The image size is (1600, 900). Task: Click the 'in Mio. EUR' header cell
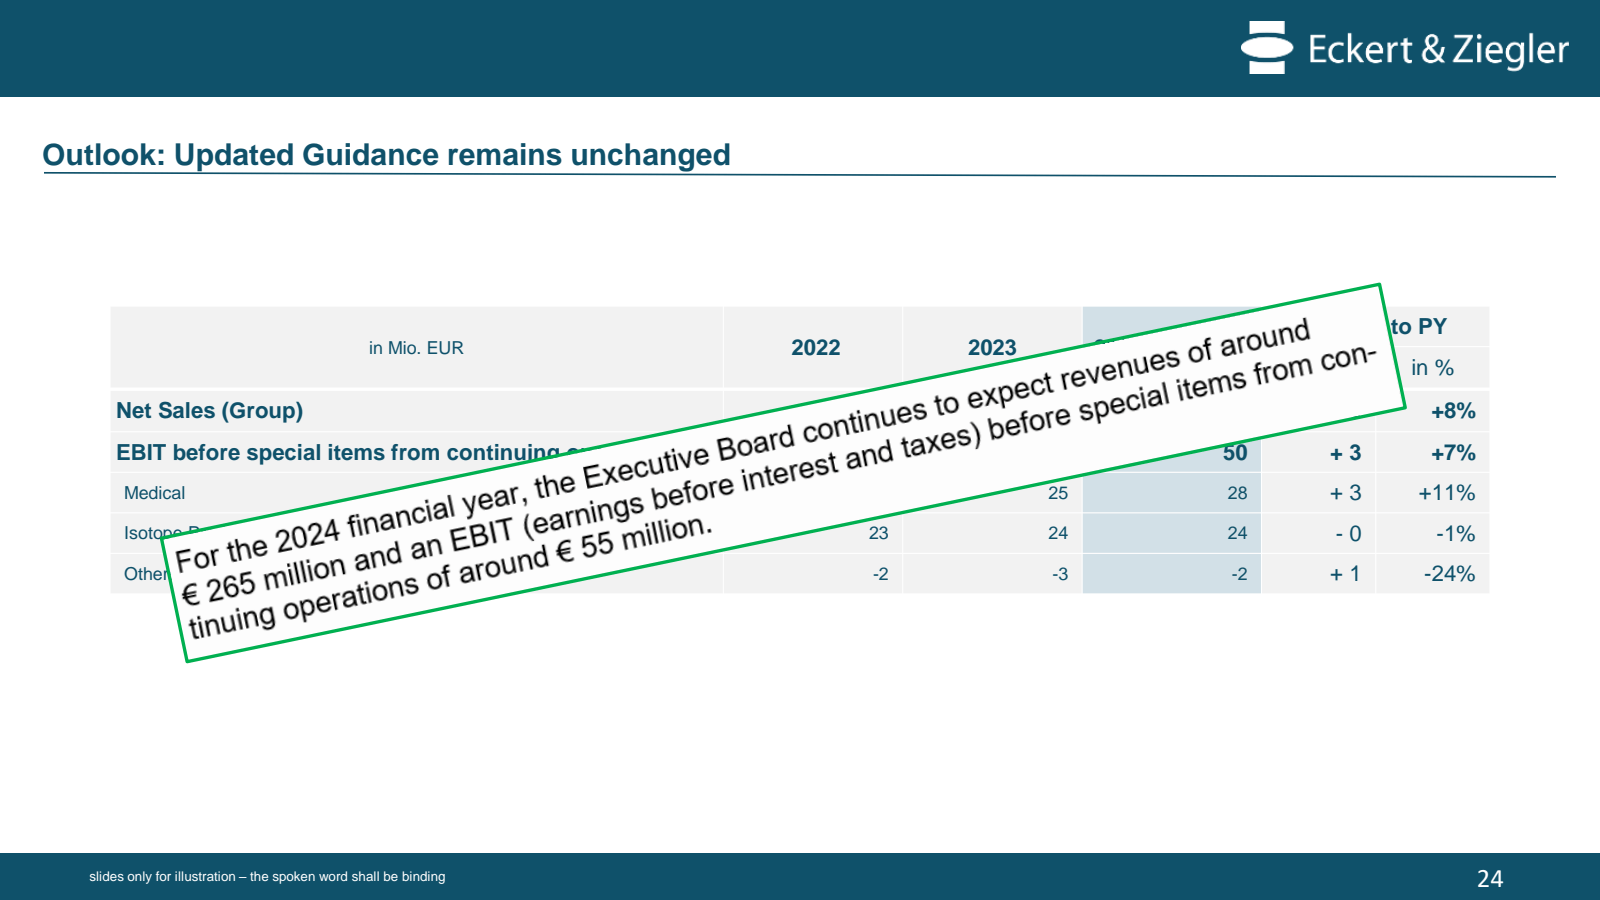[x=416, y=348]
